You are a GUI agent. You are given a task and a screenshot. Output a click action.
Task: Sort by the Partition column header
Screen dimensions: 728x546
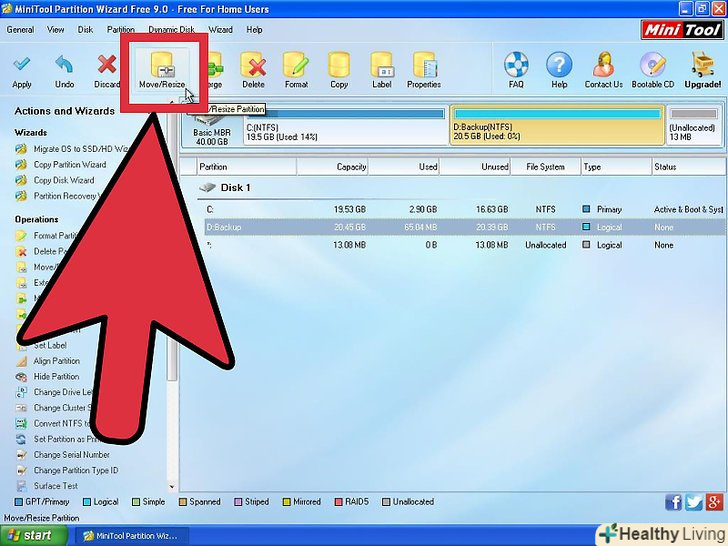(x=247, y=167)
